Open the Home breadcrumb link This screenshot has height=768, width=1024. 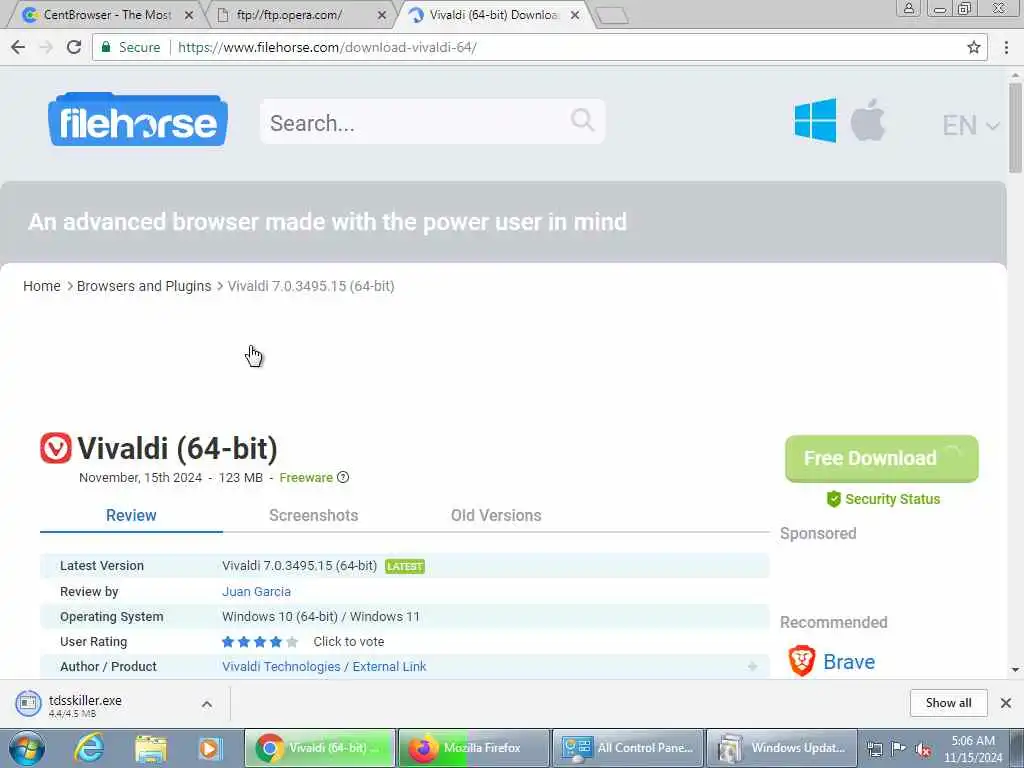(42, 286)
